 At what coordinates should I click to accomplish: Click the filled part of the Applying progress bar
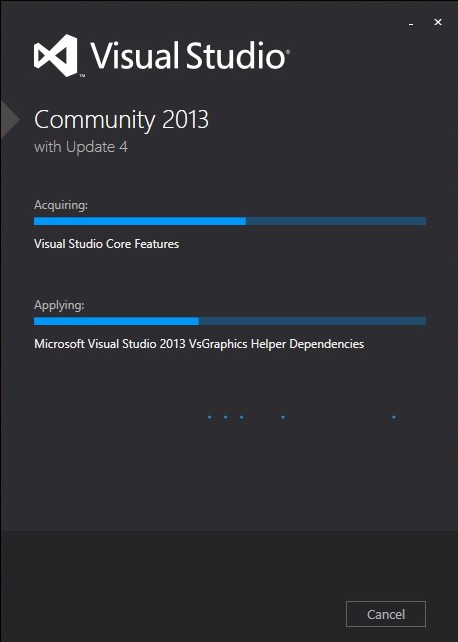[116, 321]
